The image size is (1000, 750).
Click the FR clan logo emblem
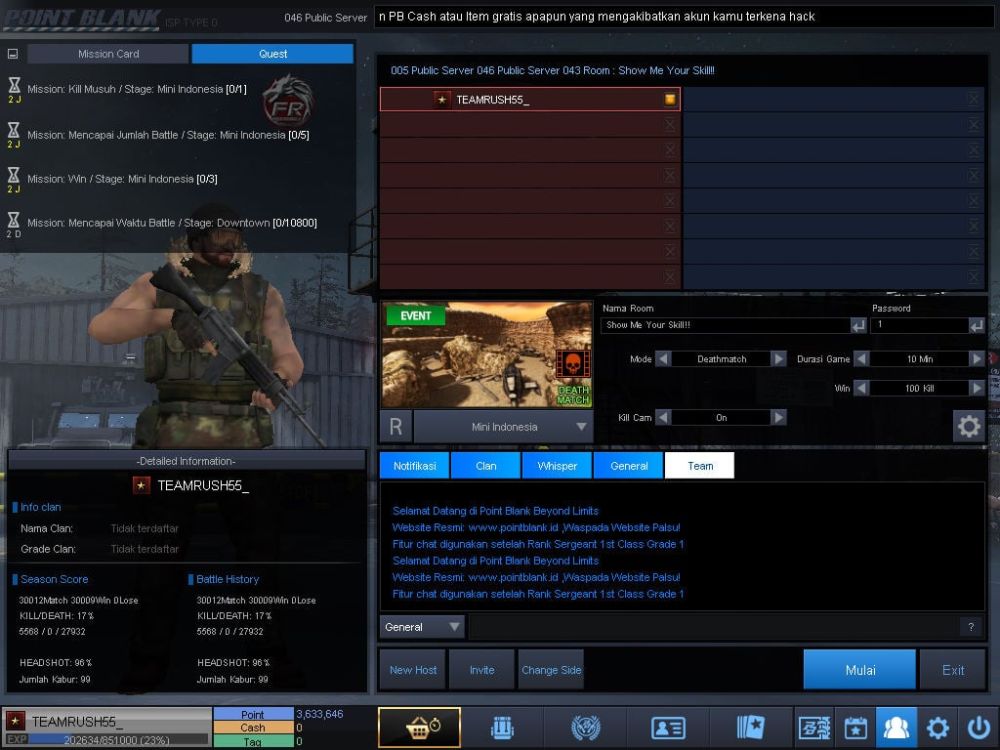click(288, 101)
